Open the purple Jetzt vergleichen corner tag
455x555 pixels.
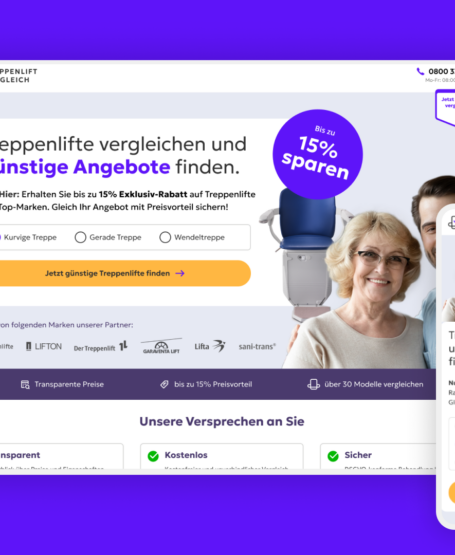446,107
